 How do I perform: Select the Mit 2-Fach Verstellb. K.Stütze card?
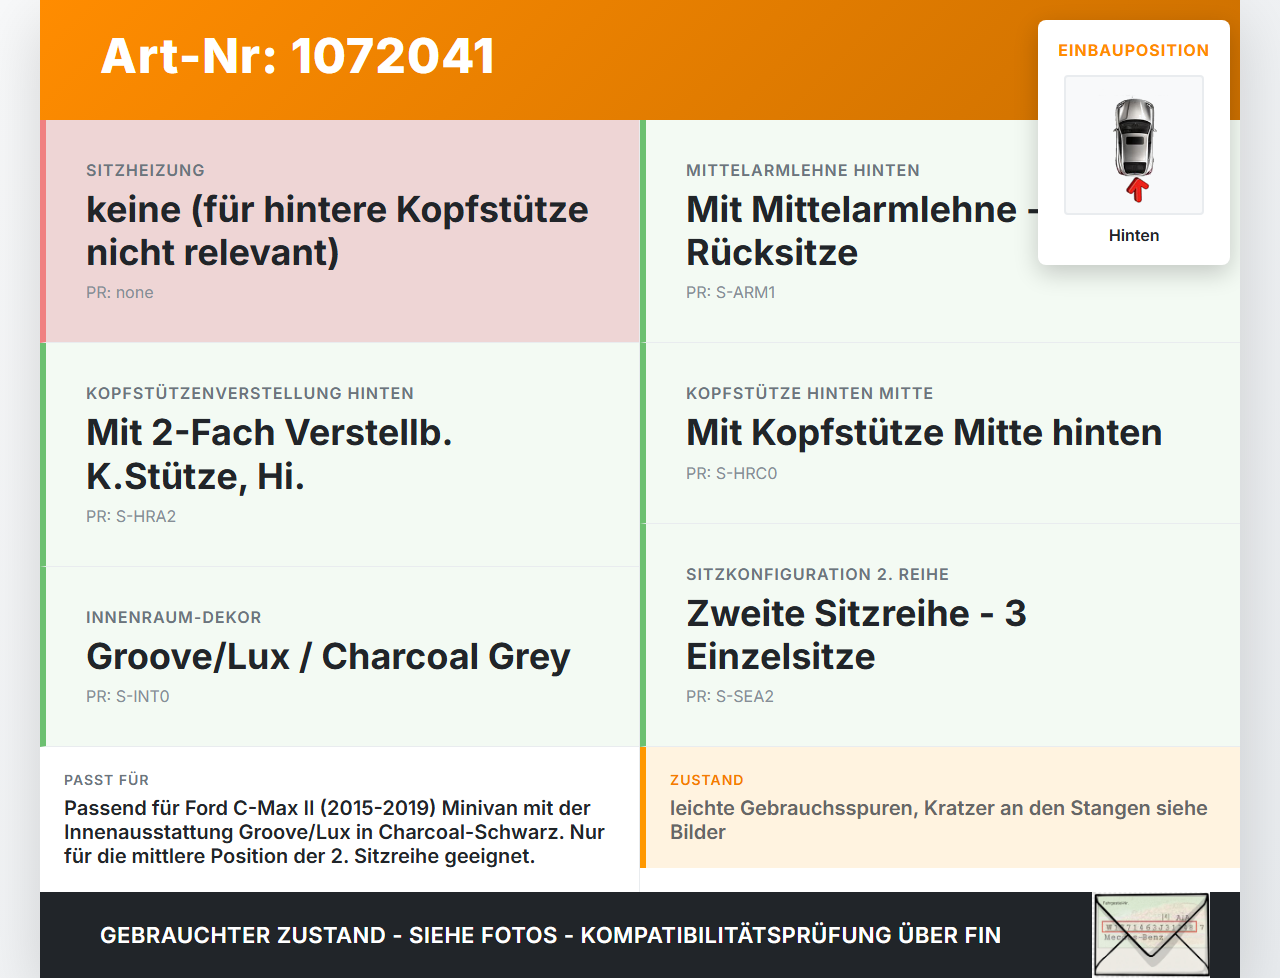pos(340,455)
